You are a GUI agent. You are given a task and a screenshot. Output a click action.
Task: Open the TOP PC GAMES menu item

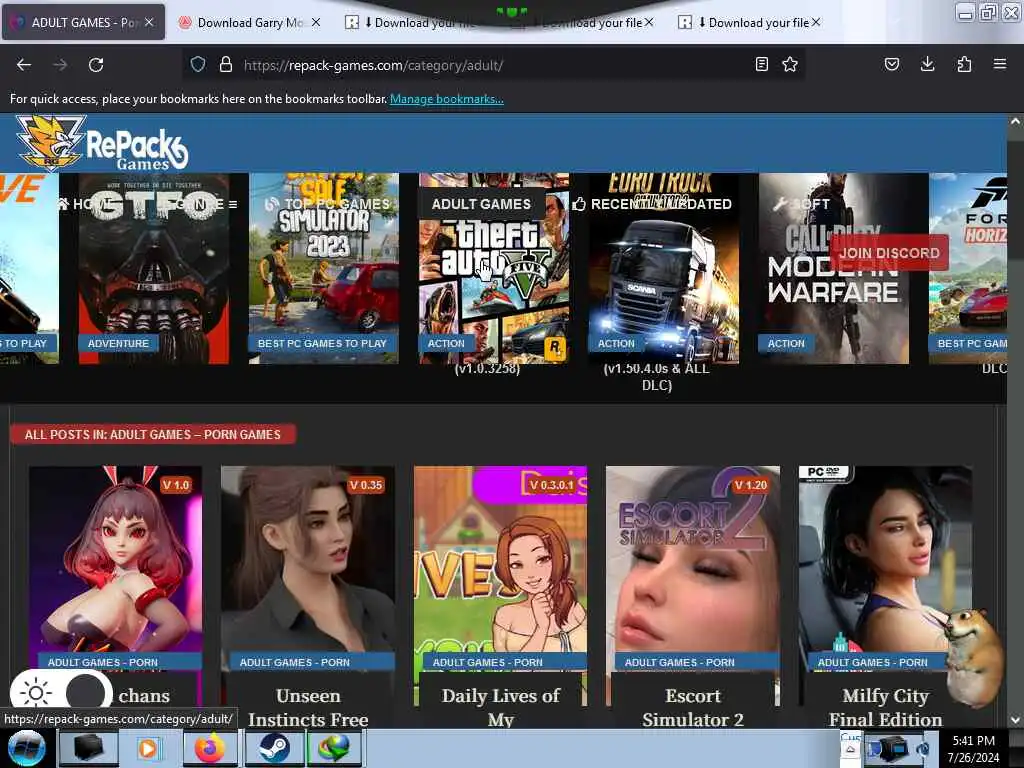point(328,204)
